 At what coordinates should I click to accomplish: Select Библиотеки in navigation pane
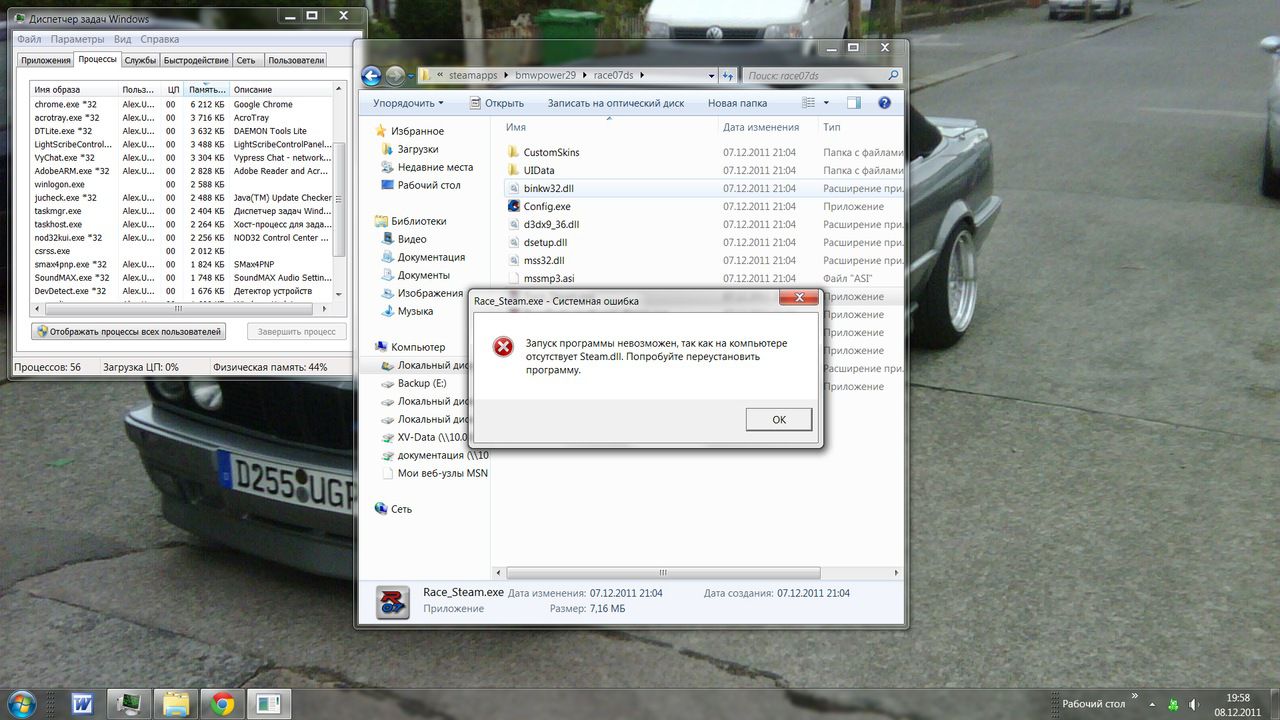click(x=419, y=221)
